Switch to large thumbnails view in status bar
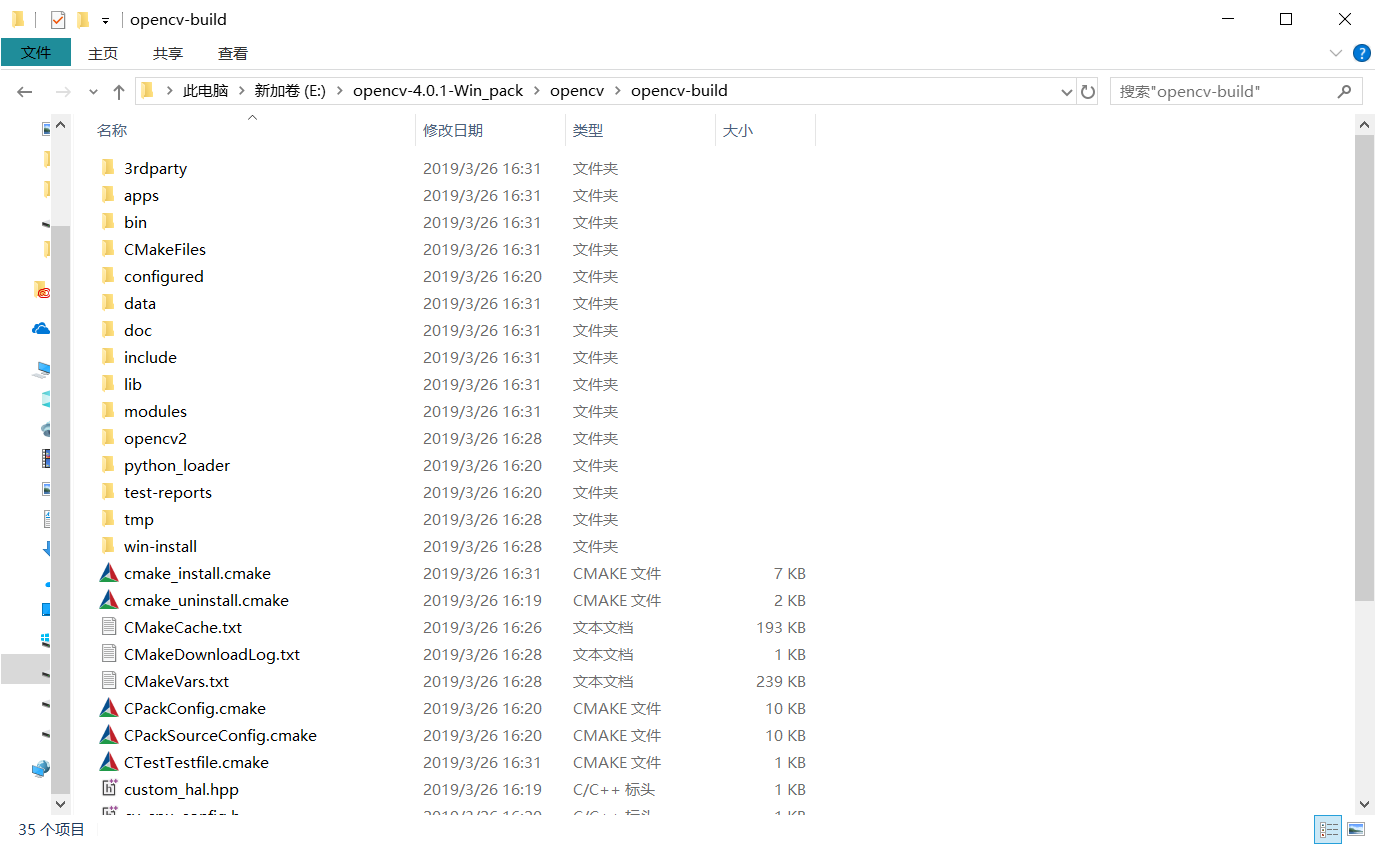 pyautogui.click(x=1356, y=829)
